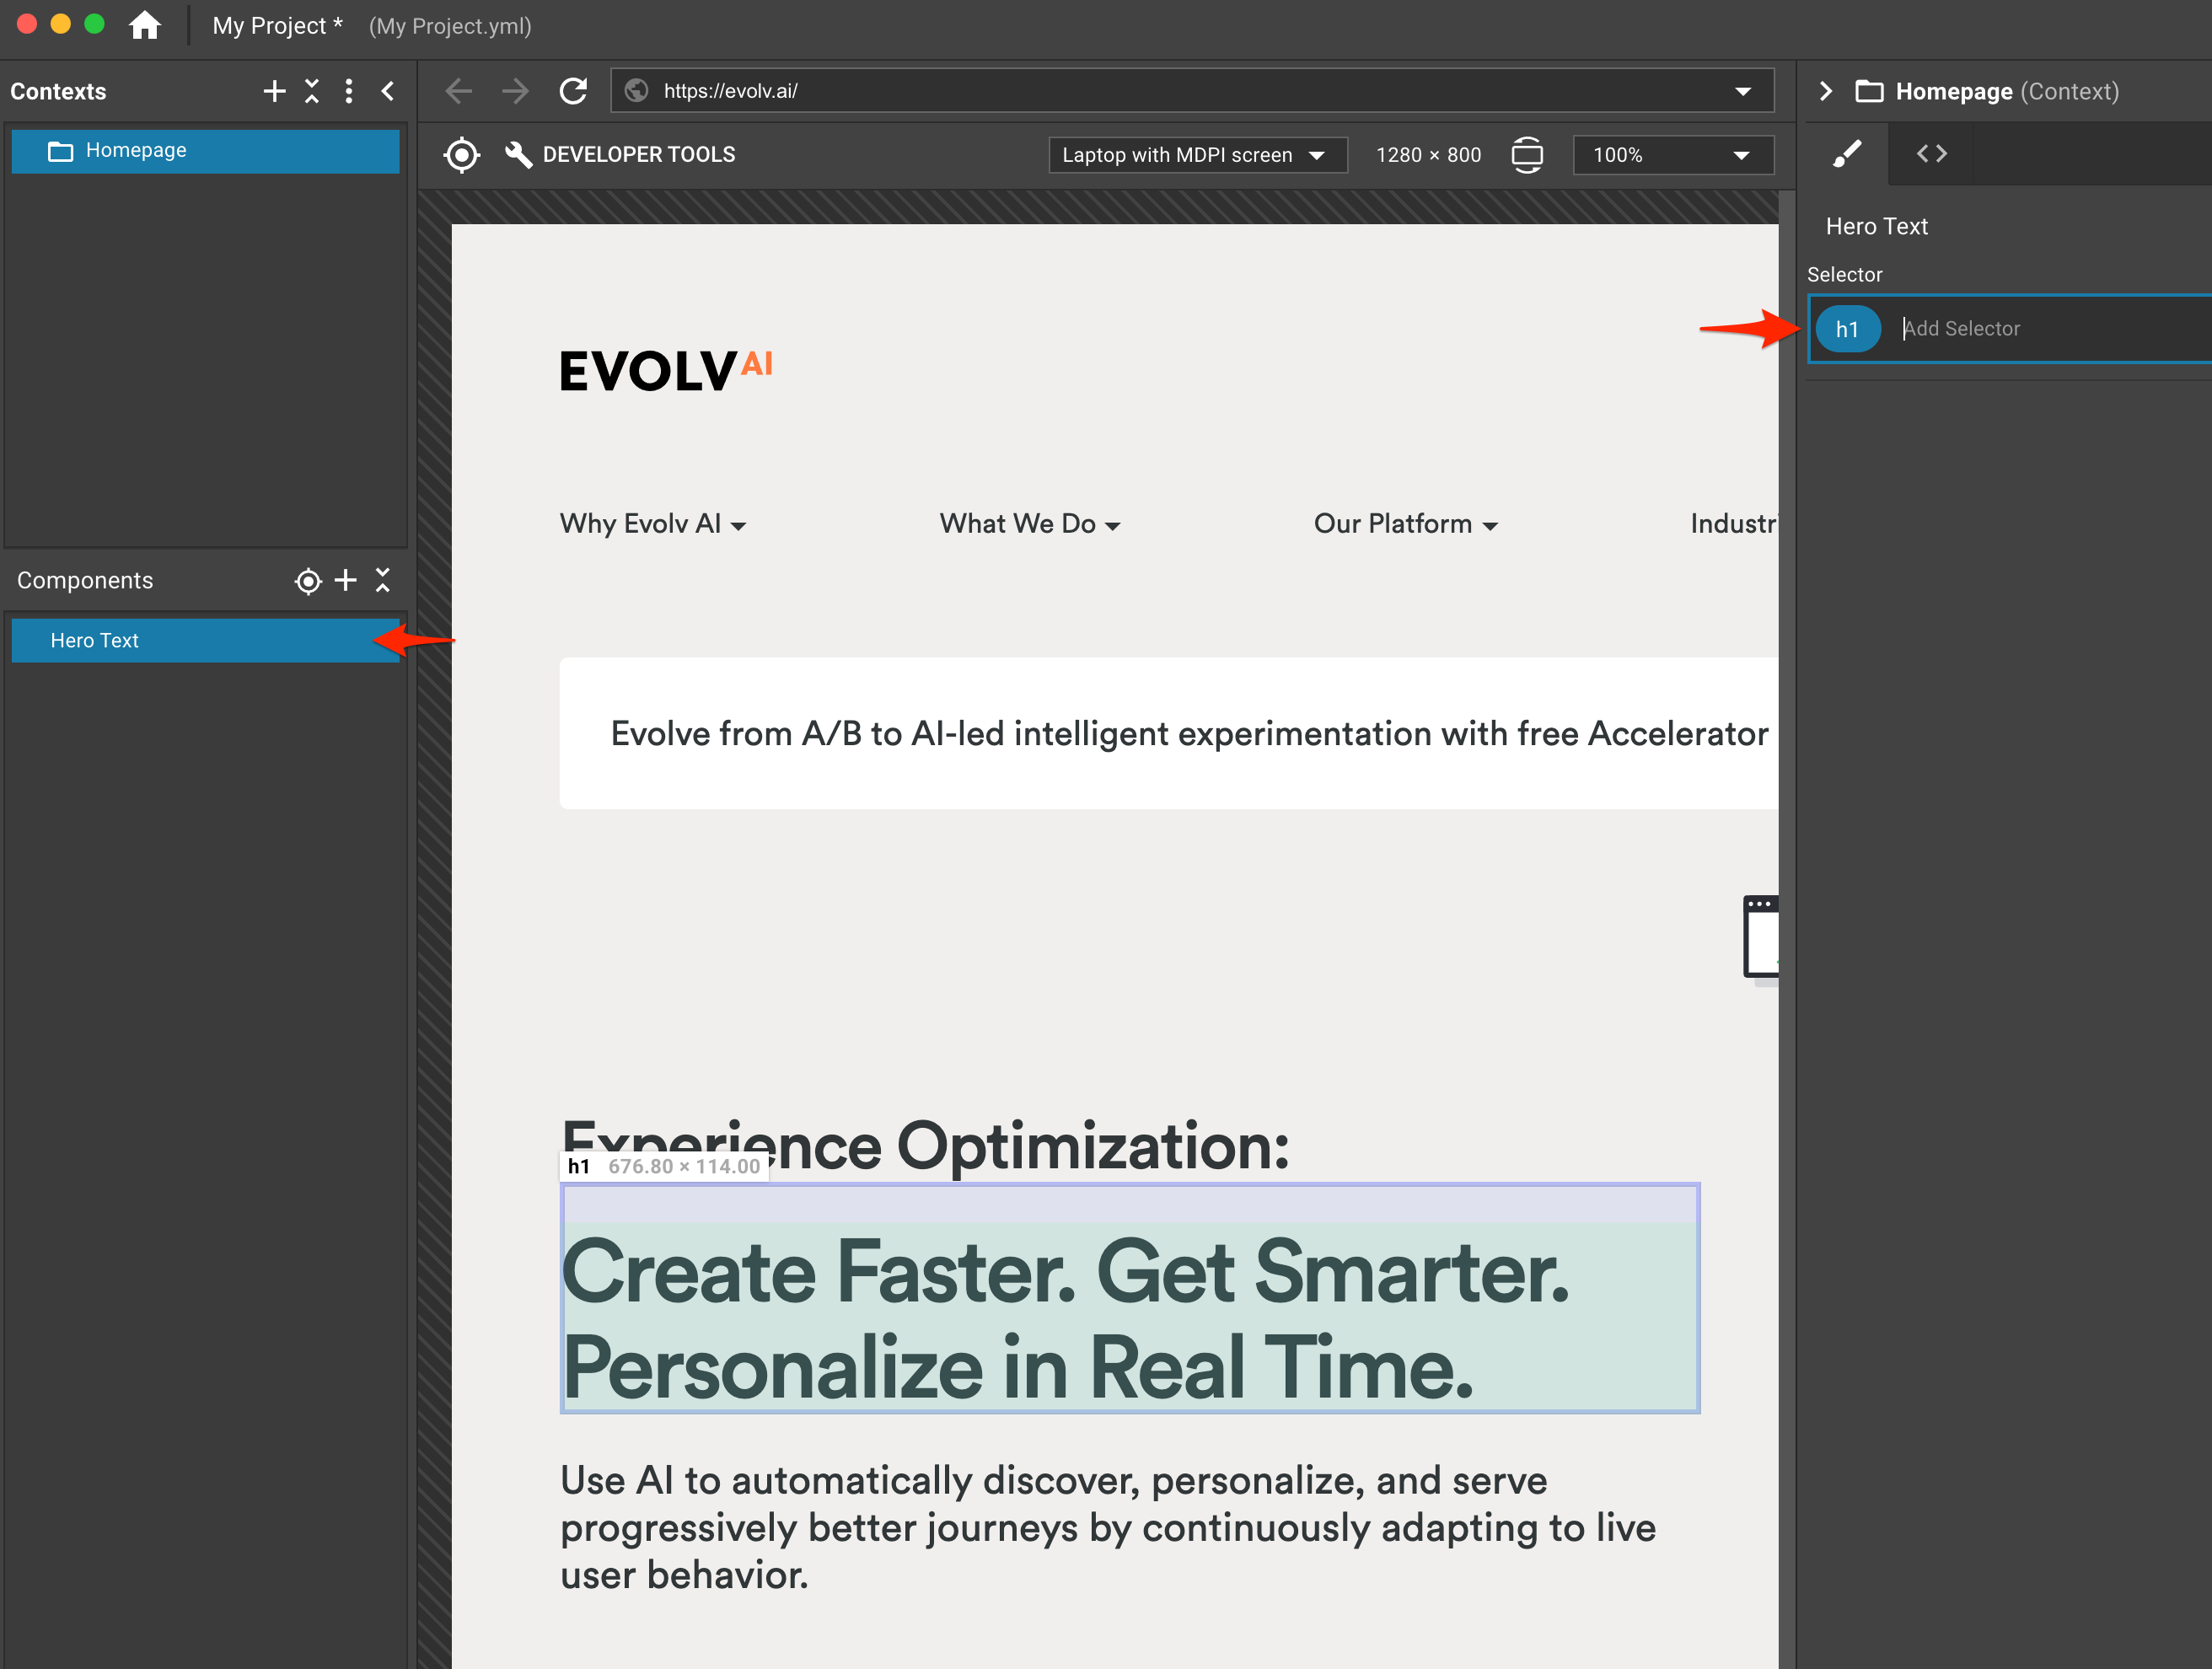
Task: Go back in the browser preview
Action: (459, 91)
